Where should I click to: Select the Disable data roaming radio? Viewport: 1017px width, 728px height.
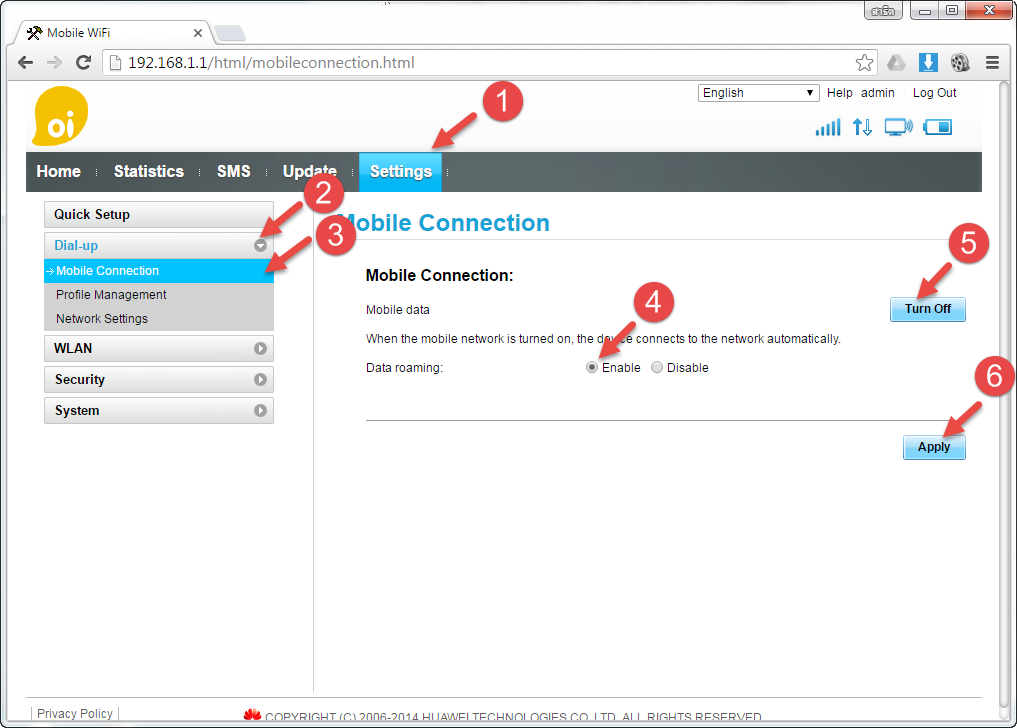(x=657, y=367)
